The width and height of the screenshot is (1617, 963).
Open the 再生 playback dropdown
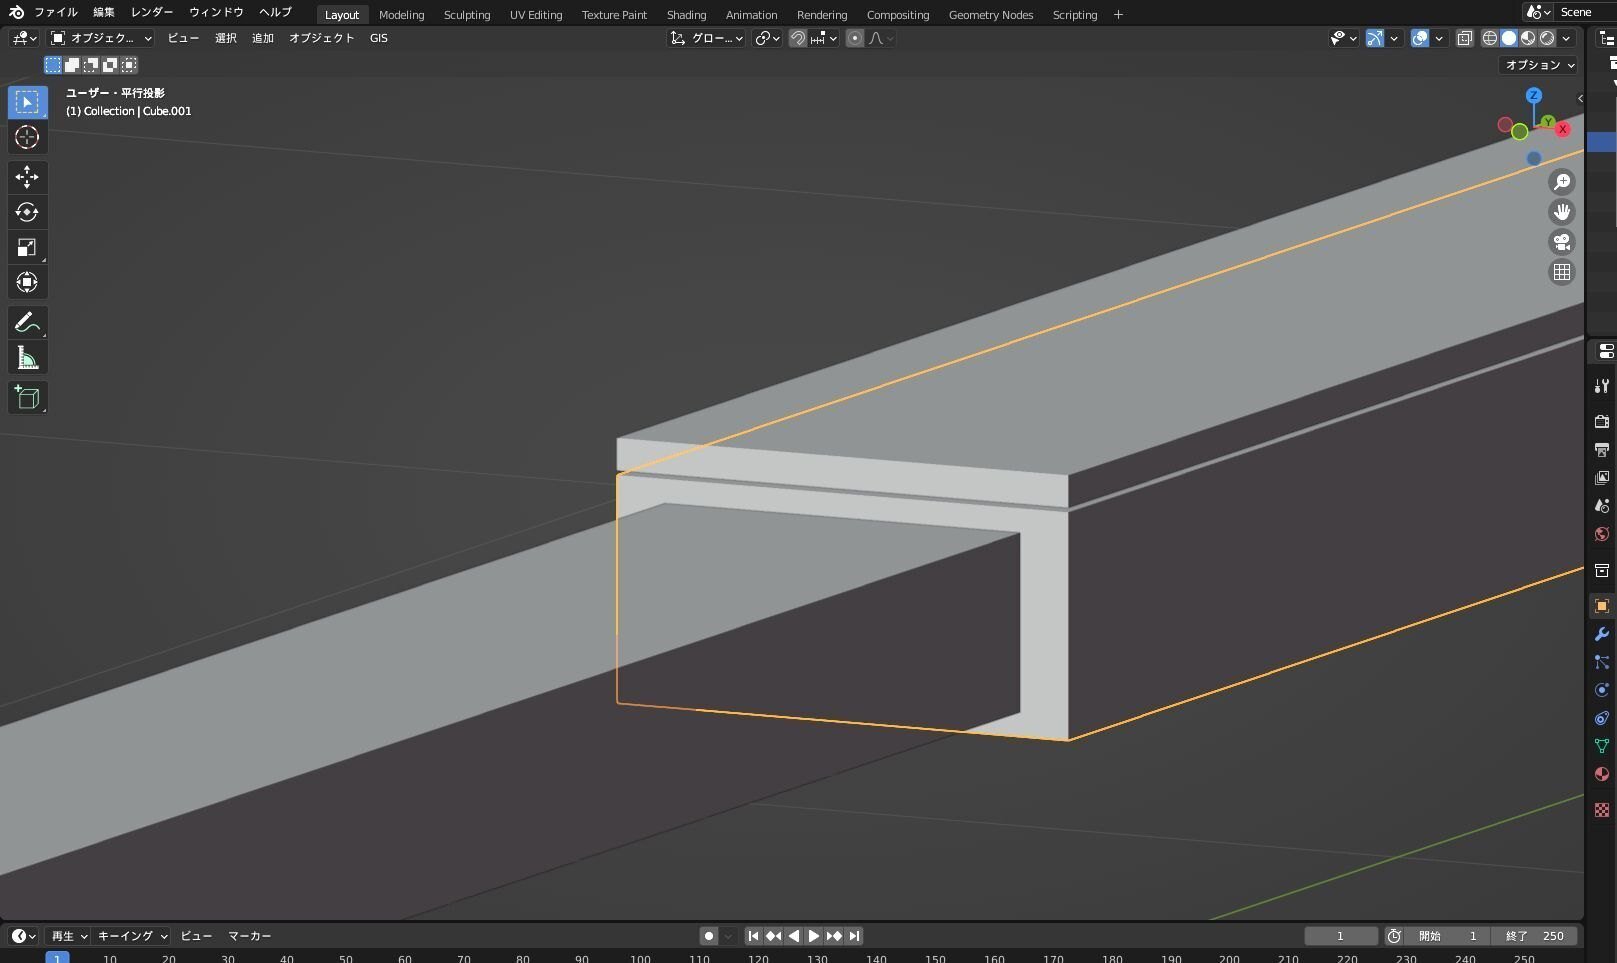pyautogui.click(x=69, y=936)
